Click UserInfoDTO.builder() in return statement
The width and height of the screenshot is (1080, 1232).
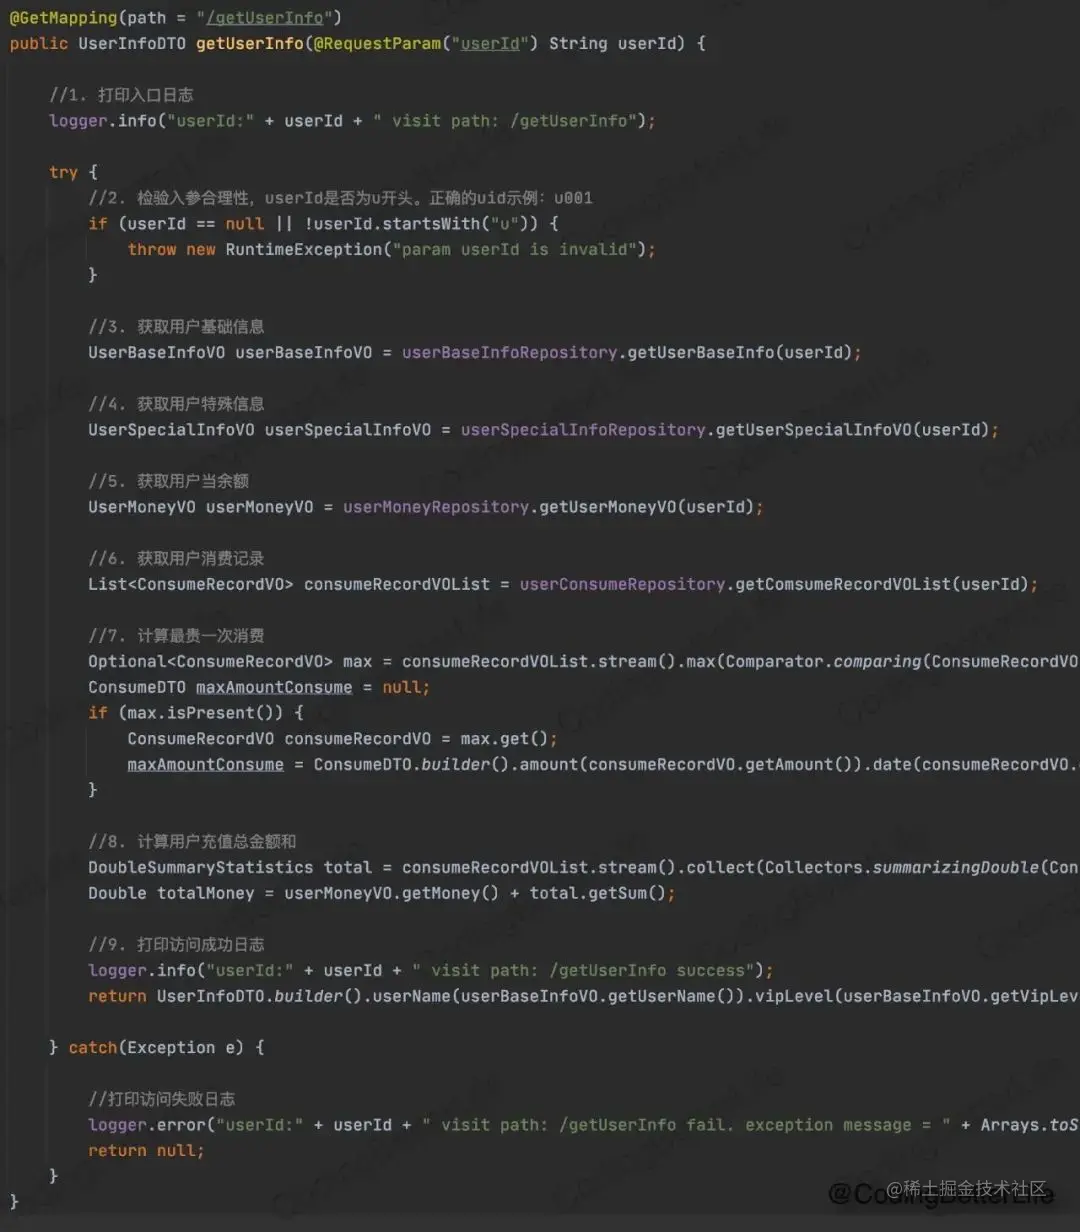[x=259, y=996]
